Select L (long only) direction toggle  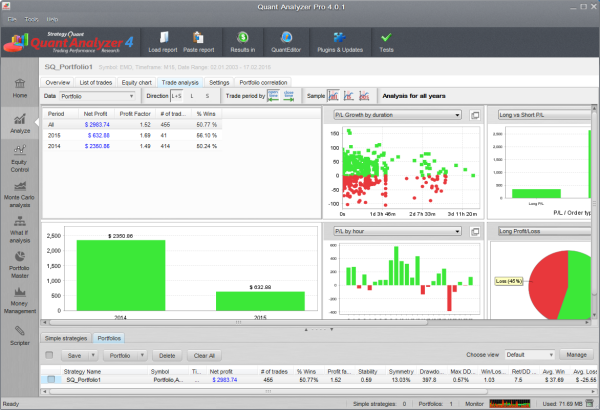(x=192, y=96)
